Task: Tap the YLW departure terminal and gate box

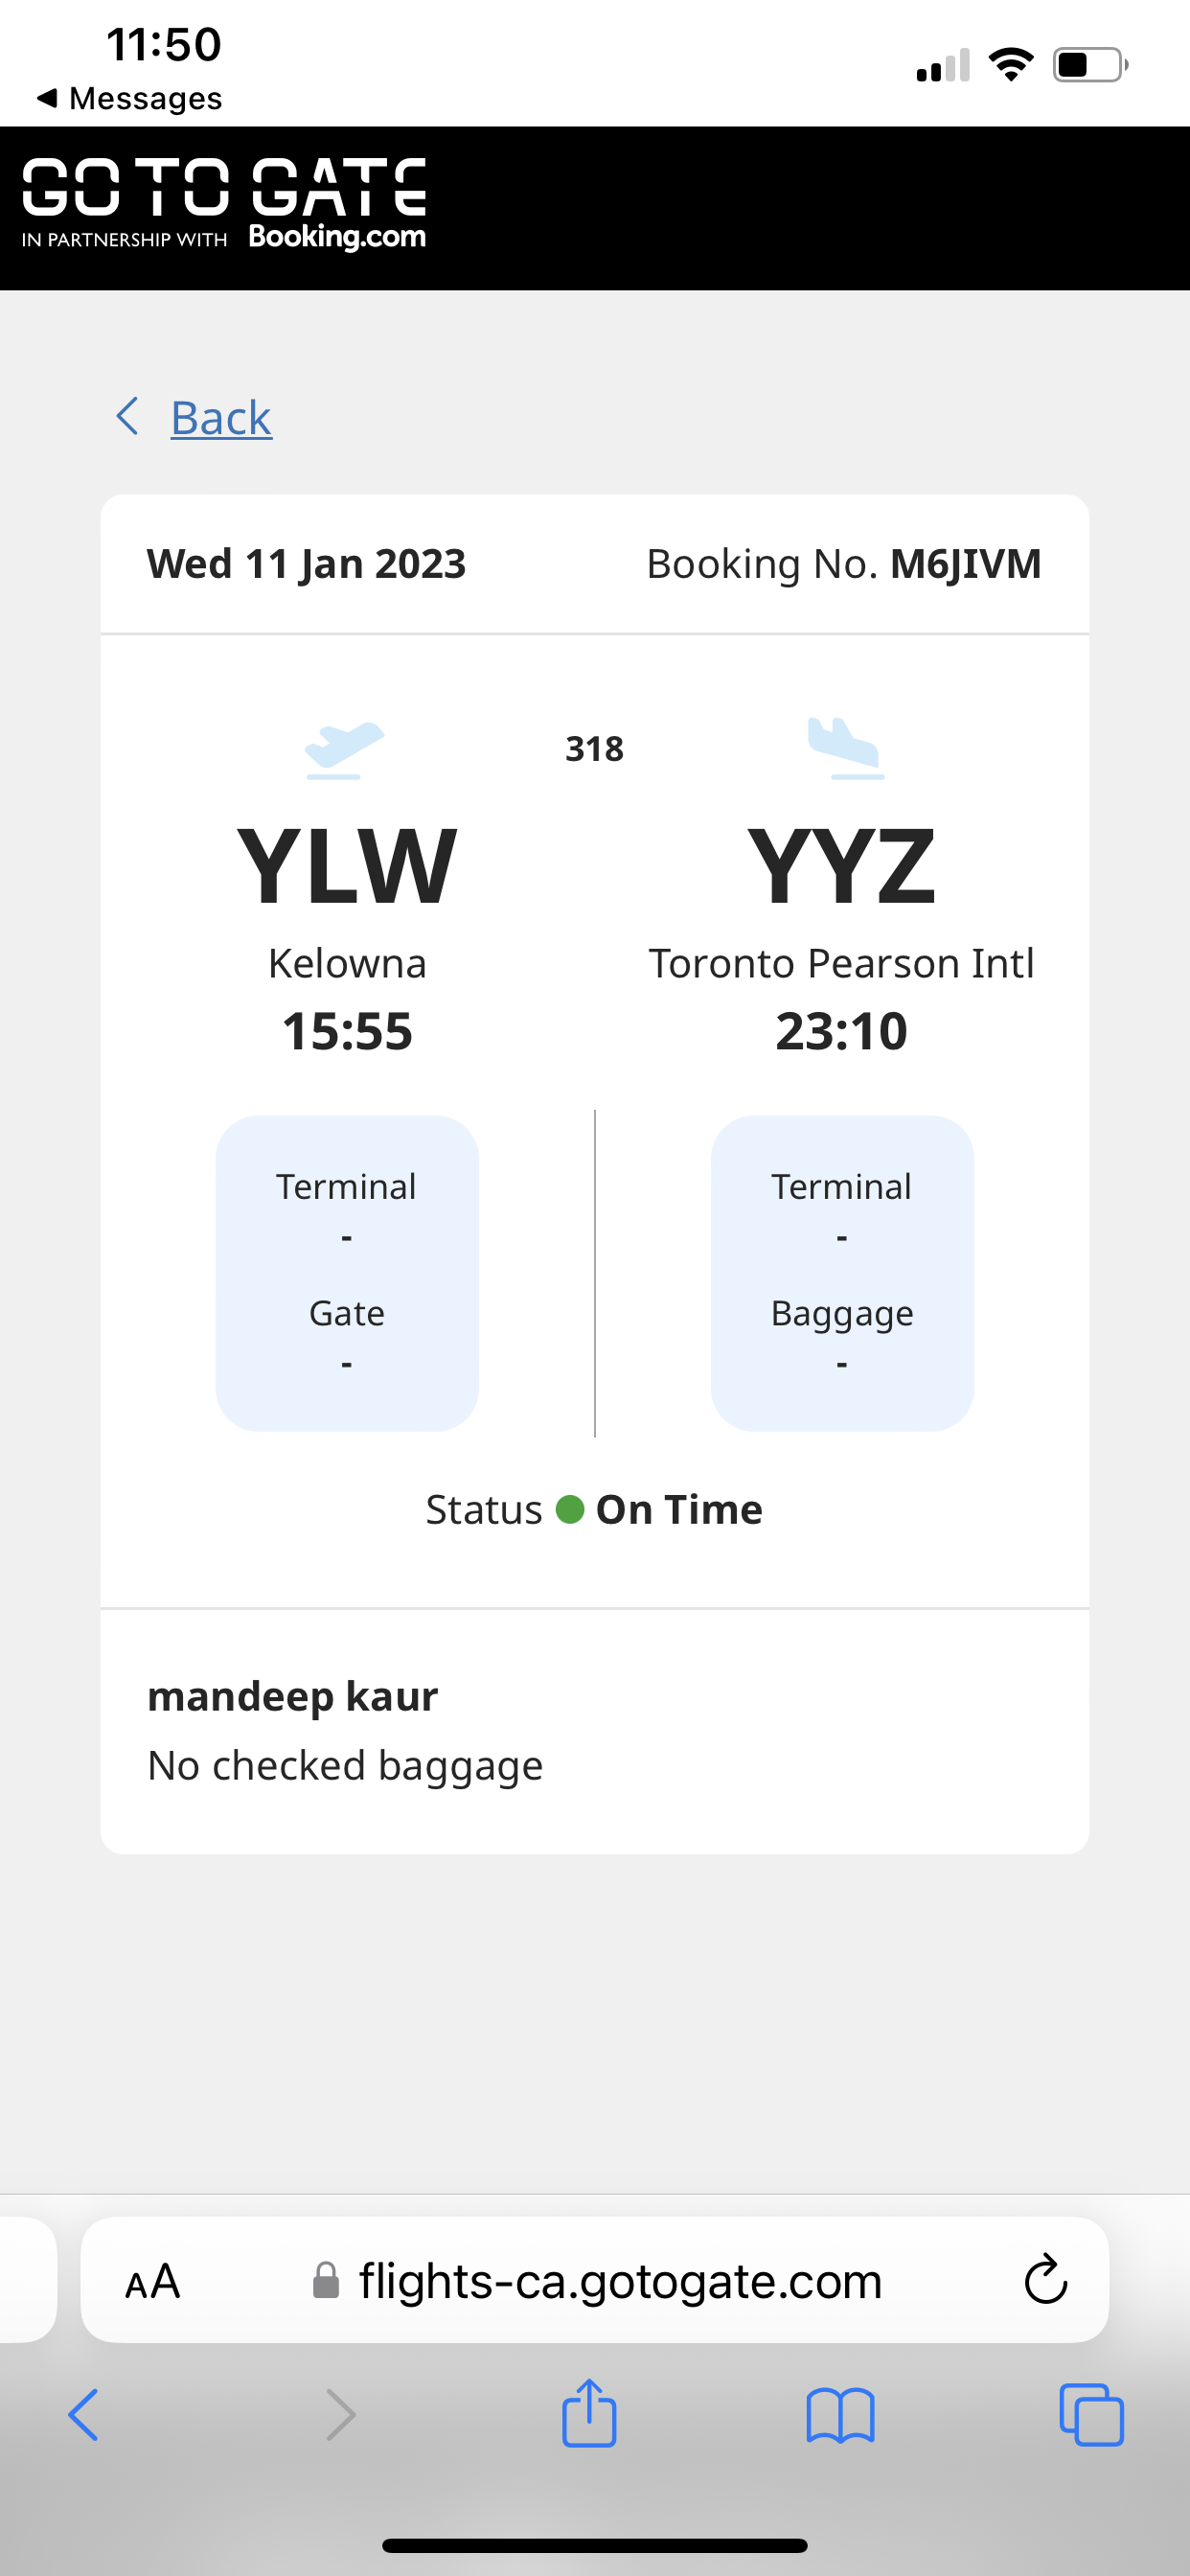Action: (x=347, y=1273)
